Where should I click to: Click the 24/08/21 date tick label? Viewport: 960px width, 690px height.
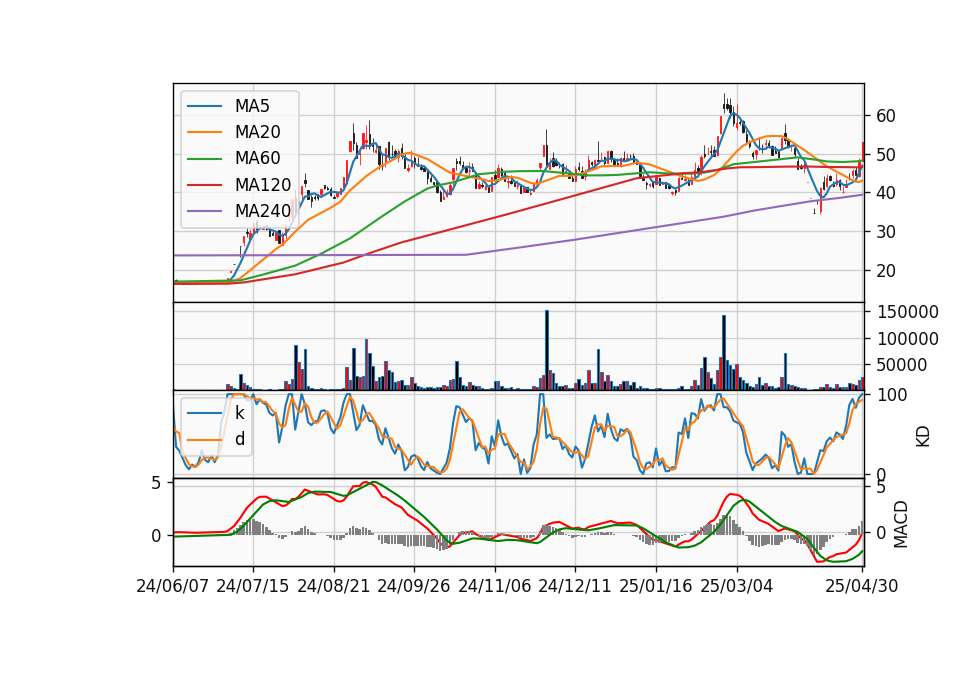coord(334,586)
